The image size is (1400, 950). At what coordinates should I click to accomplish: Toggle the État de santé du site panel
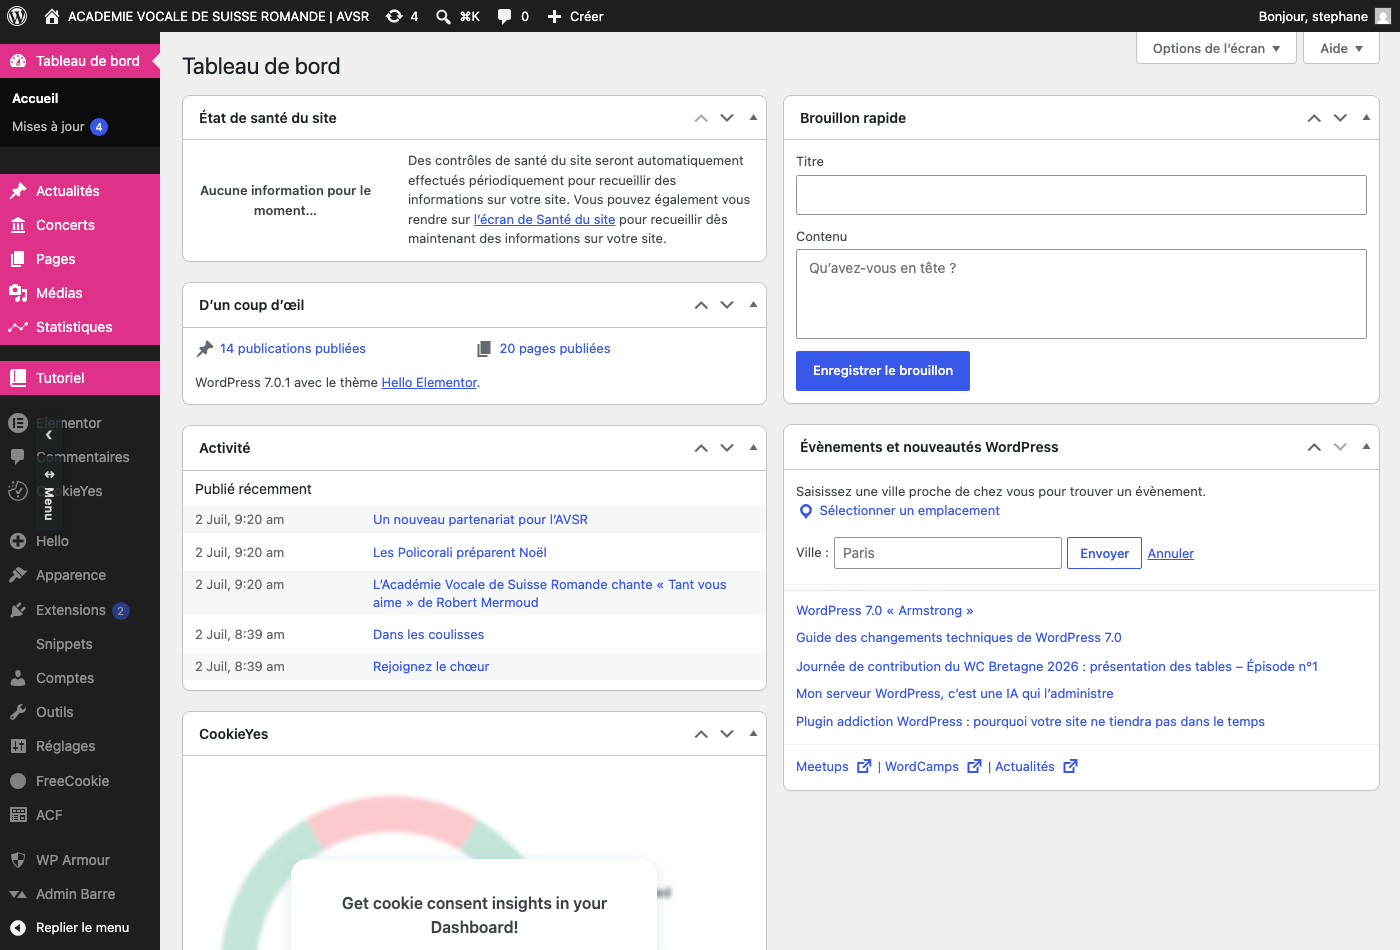pos(753,117)
